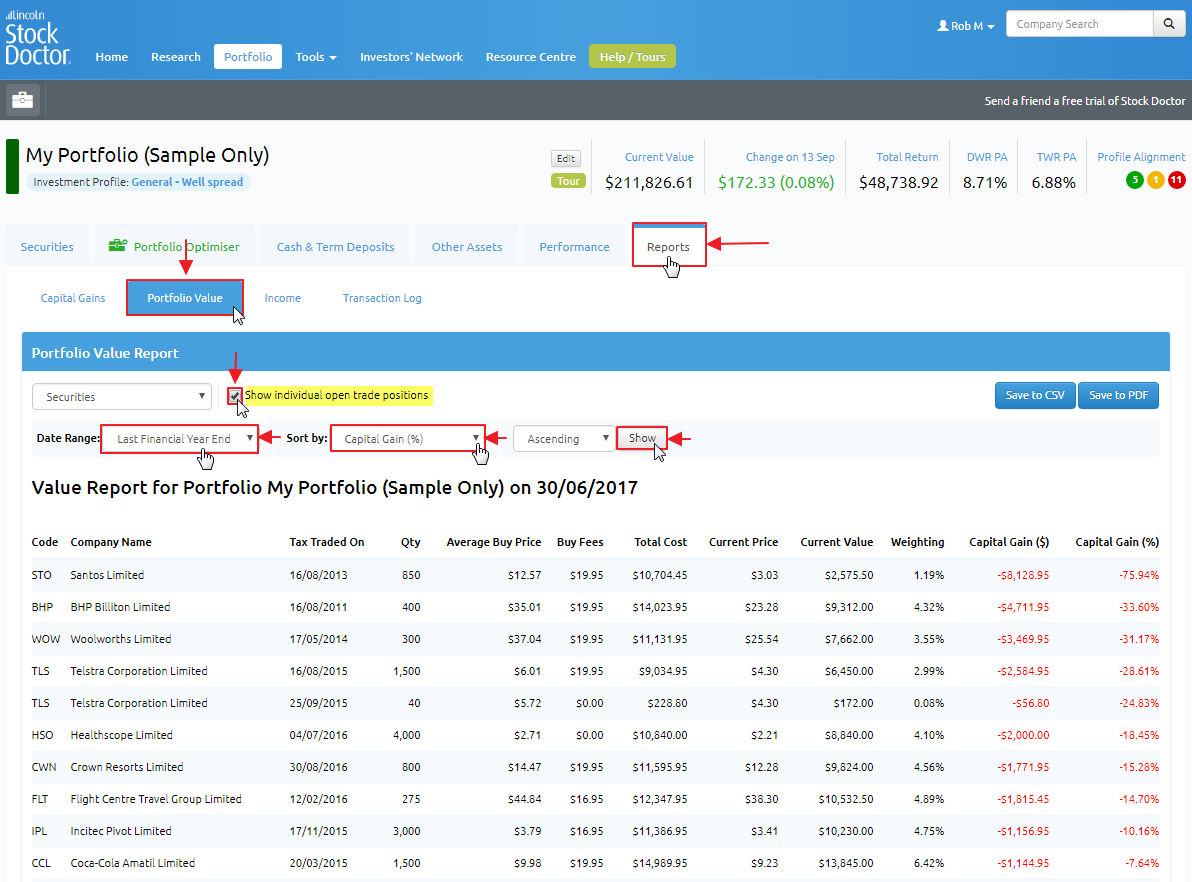Click into the Company Search field
This screenshot has height=882, width=1192.
click(1079, 24)
